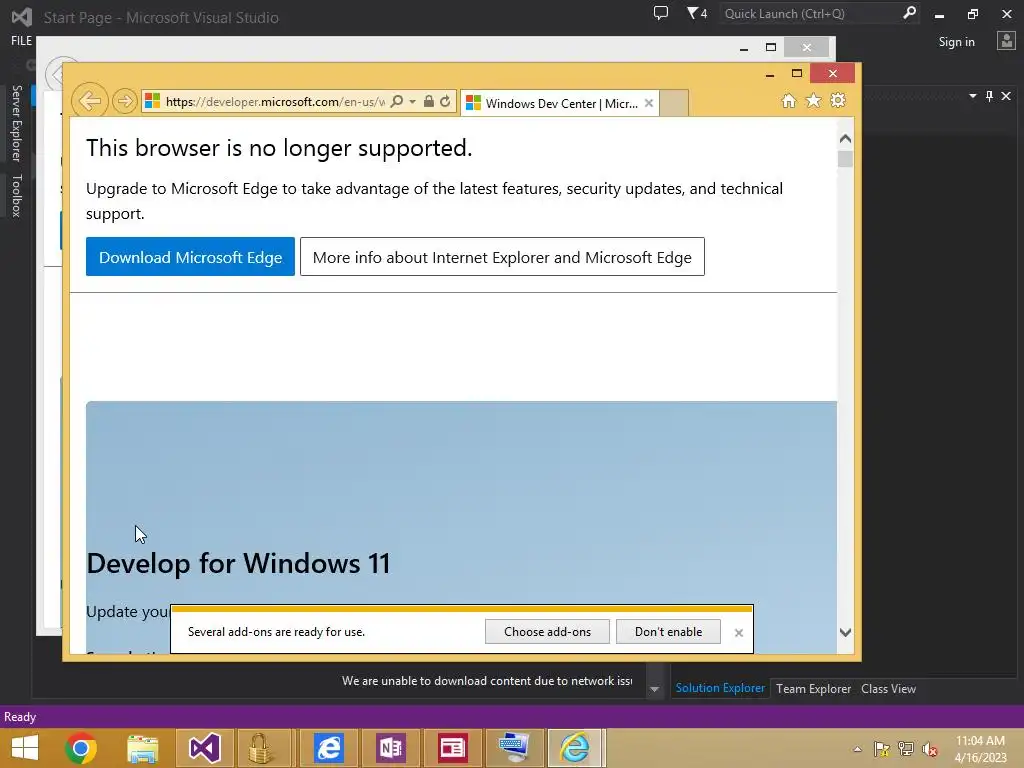Click Quick Launch magnifier icon
Image resolution: width=1024 pixels, height=768 pixels.
click(908, 13)
